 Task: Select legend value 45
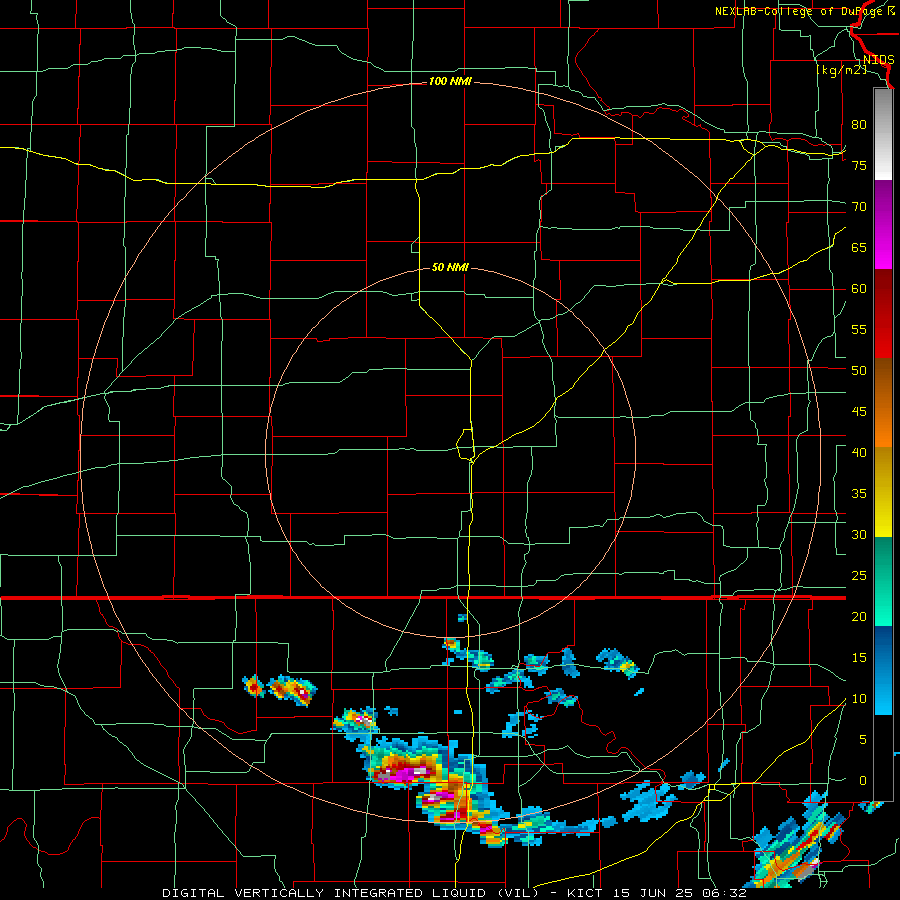tap(859, 412)
